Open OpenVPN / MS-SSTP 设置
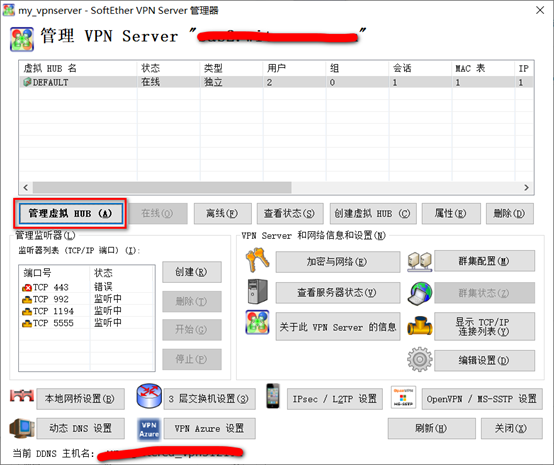Screen dimensions: 554x465 coord(482,399)
